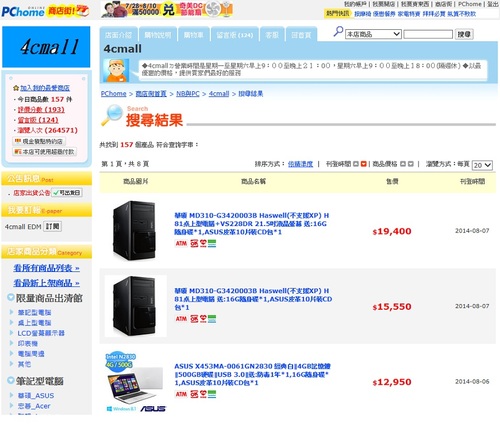Click ATM payment icon on first product
This screenshot has width=500, height=428.
181,244
